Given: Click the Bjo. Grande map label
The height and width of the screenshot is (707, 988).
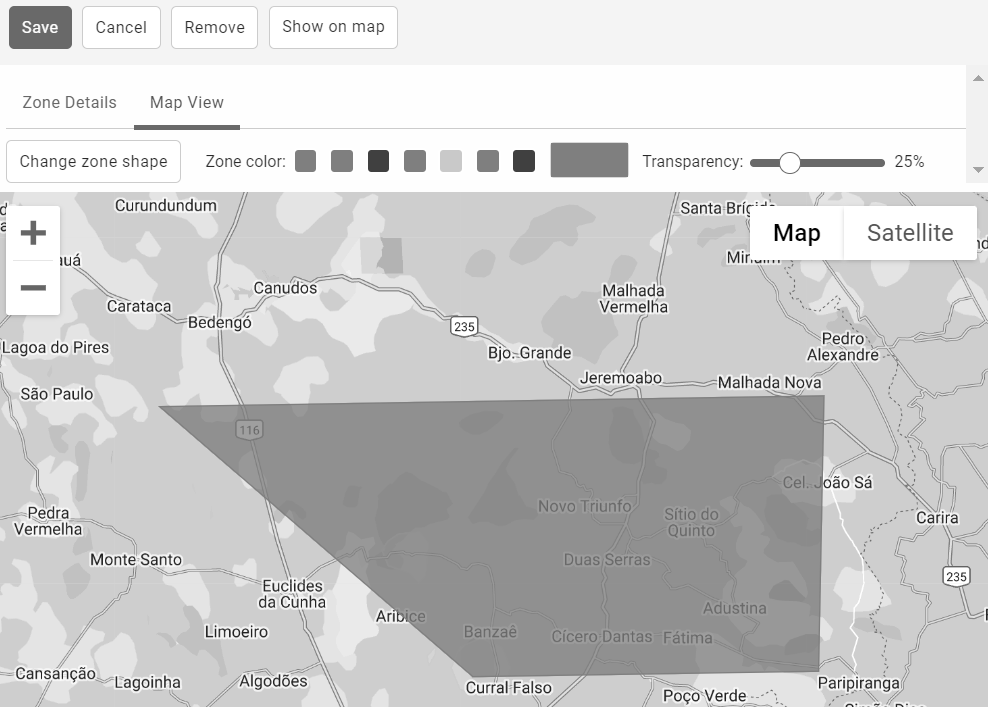Looking at the screenshot, I should (529, 353).
